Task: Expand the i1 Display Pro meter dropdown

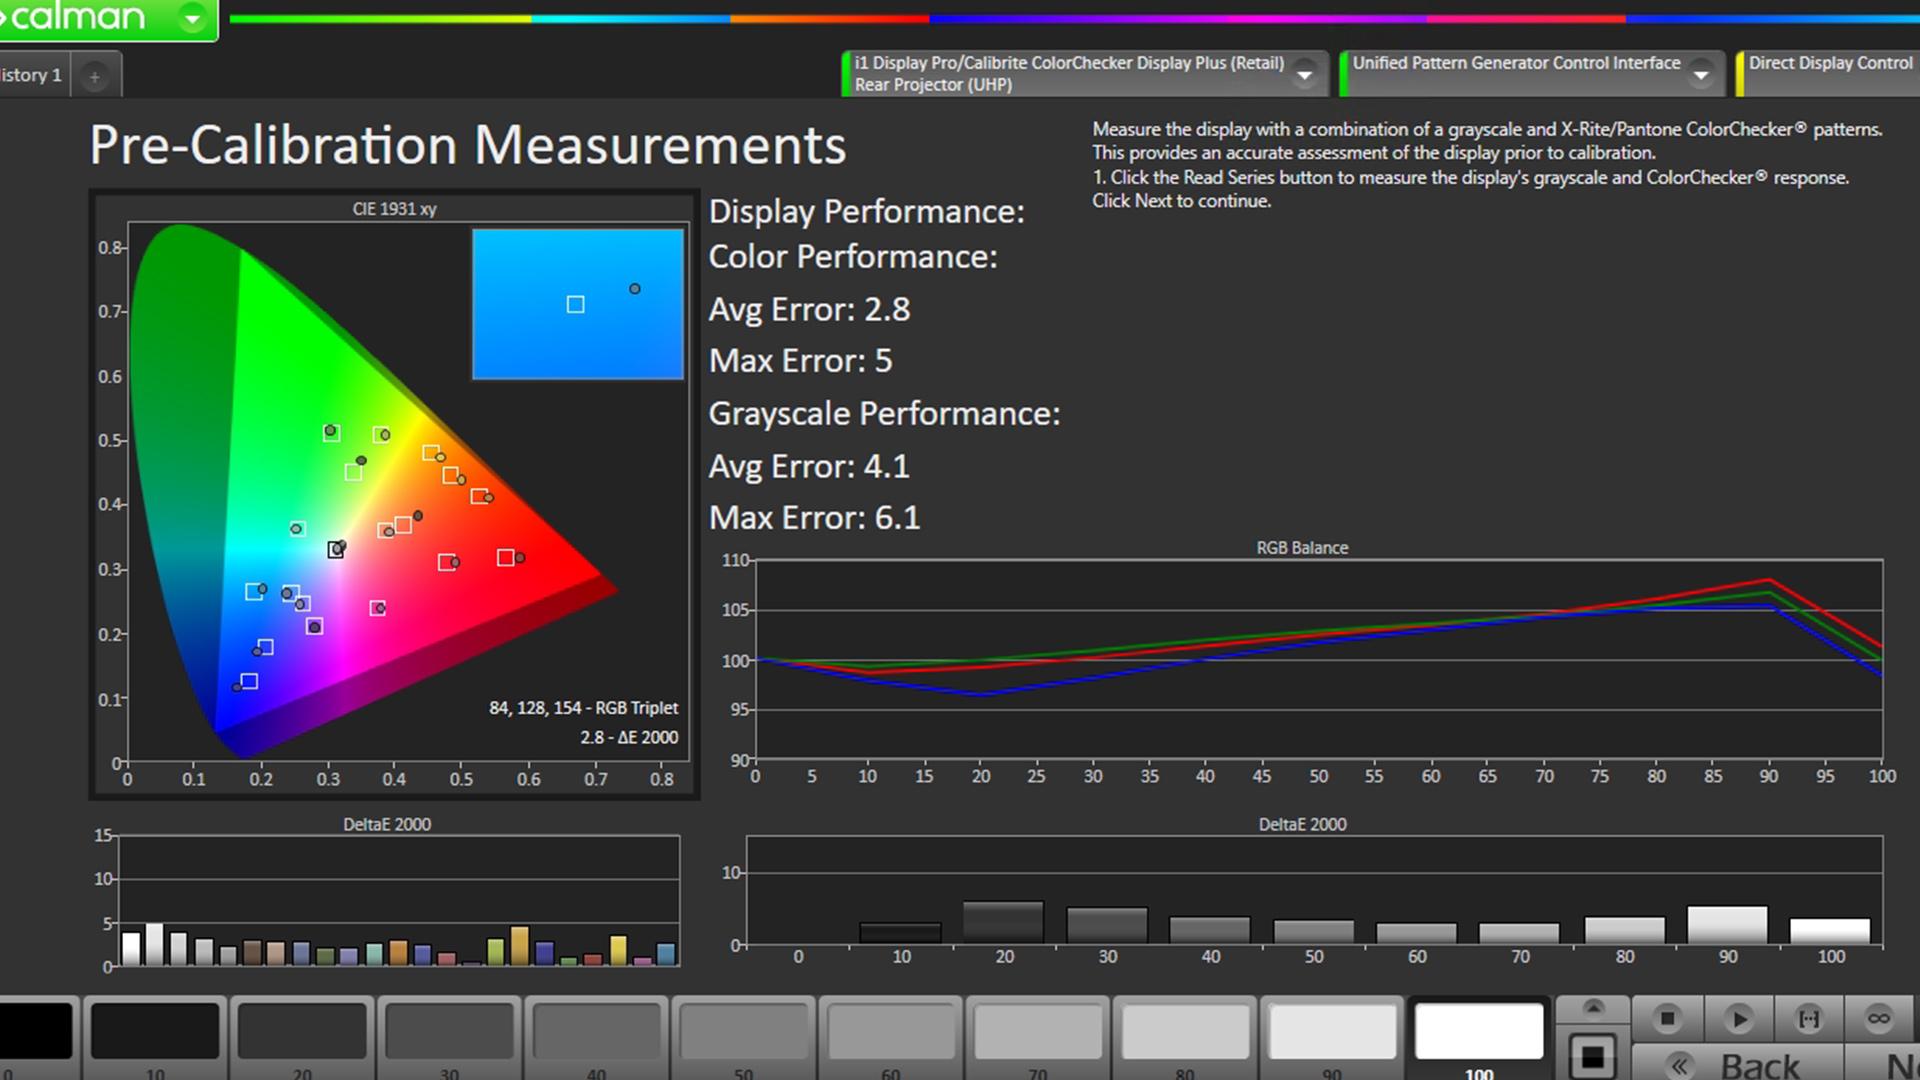Action: pos(1304,74)
